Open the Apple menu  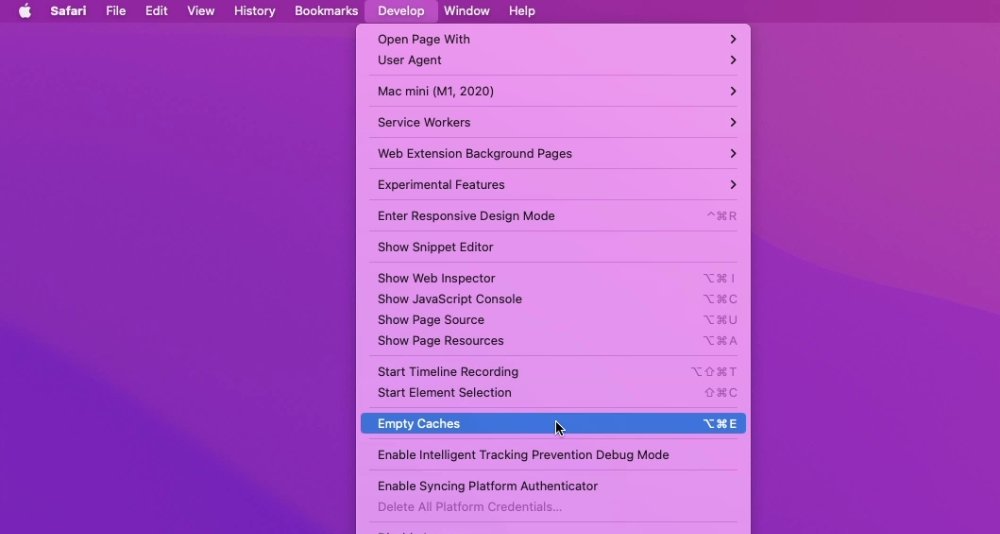point(25,11)
